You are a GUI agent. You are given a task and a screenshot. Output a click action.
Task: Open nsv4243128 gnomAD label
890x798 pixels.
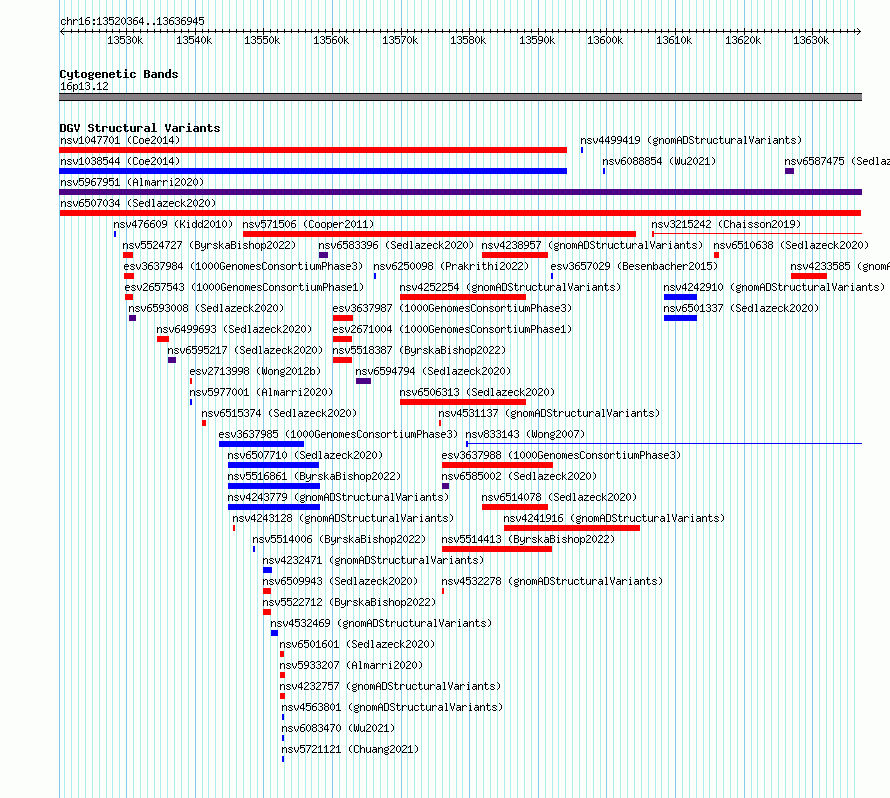pyautogui.click(x=343, y=518)
